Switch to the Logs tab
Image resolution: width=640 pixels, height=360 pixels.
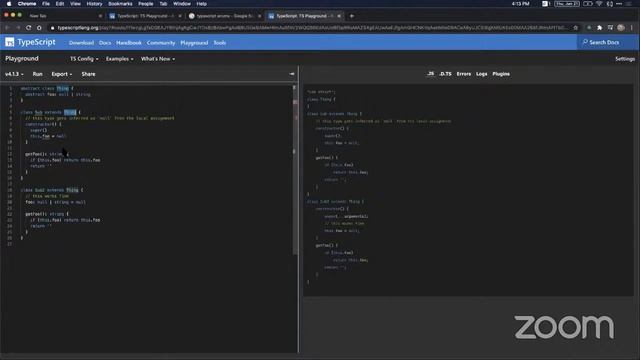482,74
